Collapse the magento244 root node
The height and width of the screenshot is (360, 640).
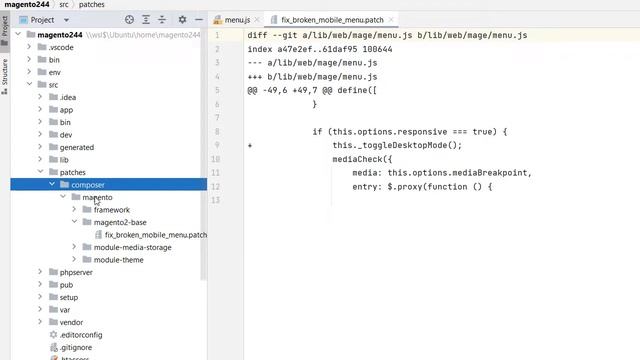click(x=18, y=34)
